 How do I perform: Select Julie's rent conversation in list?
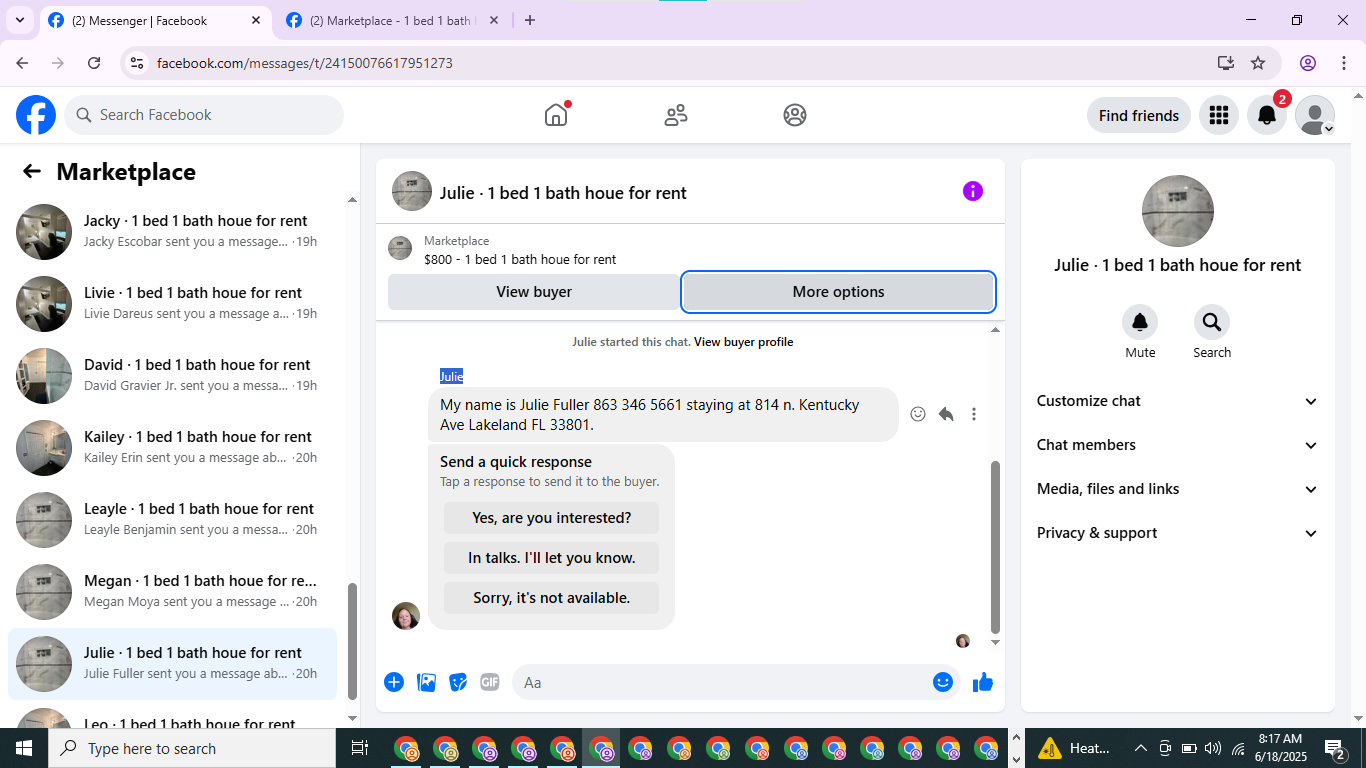click(172, 664)
